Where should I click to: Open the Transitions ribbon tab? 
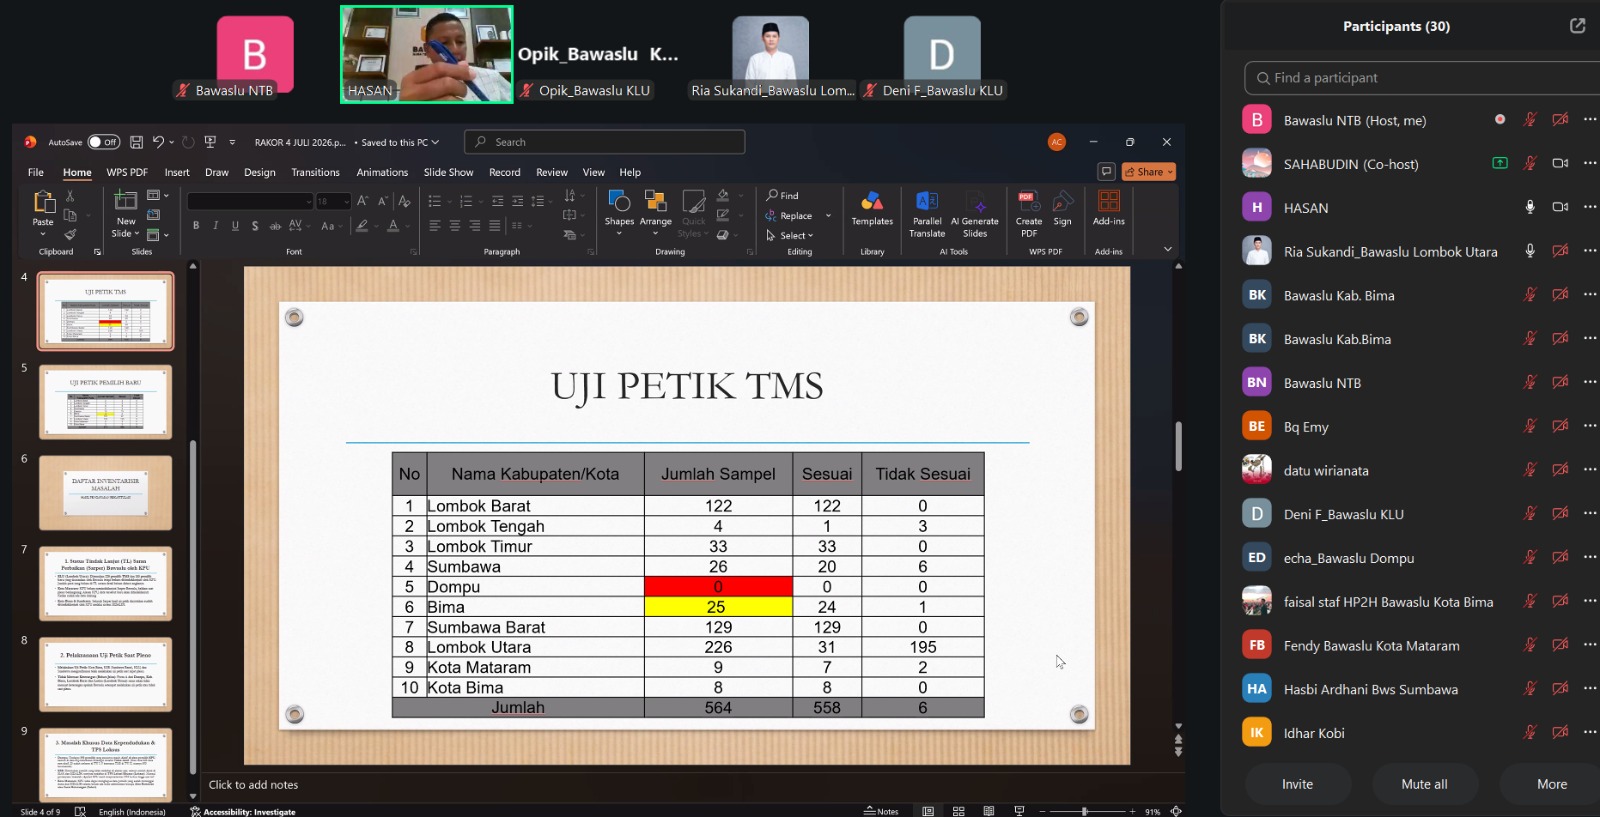click(x=315, y=172)
